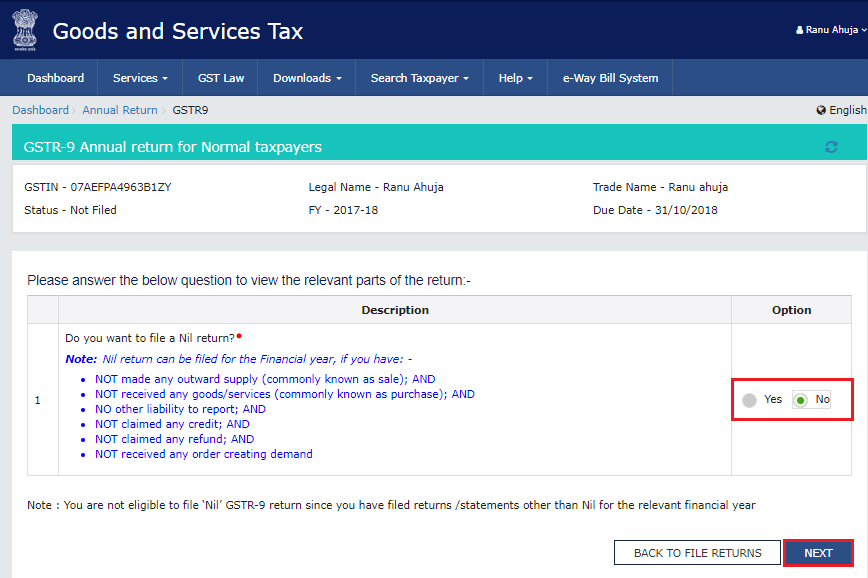Click the GSTR9 breadcrumb text

coord(190,110)
